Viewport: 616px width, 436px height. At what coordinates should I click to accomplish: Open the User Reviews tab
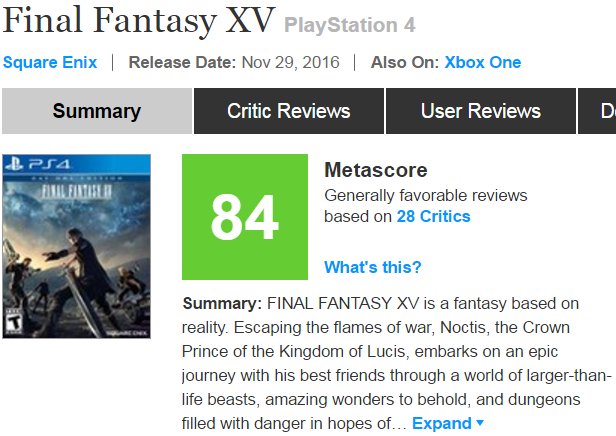pyautogui.click(x=480, y=111)
